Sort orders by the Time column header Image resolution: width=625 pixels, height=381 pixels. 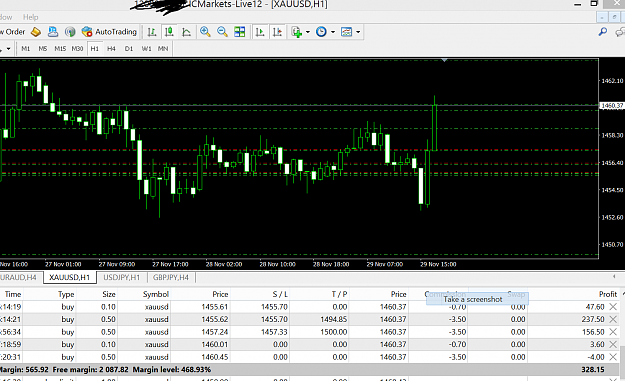pyautogui.click(x=13, y=294)
